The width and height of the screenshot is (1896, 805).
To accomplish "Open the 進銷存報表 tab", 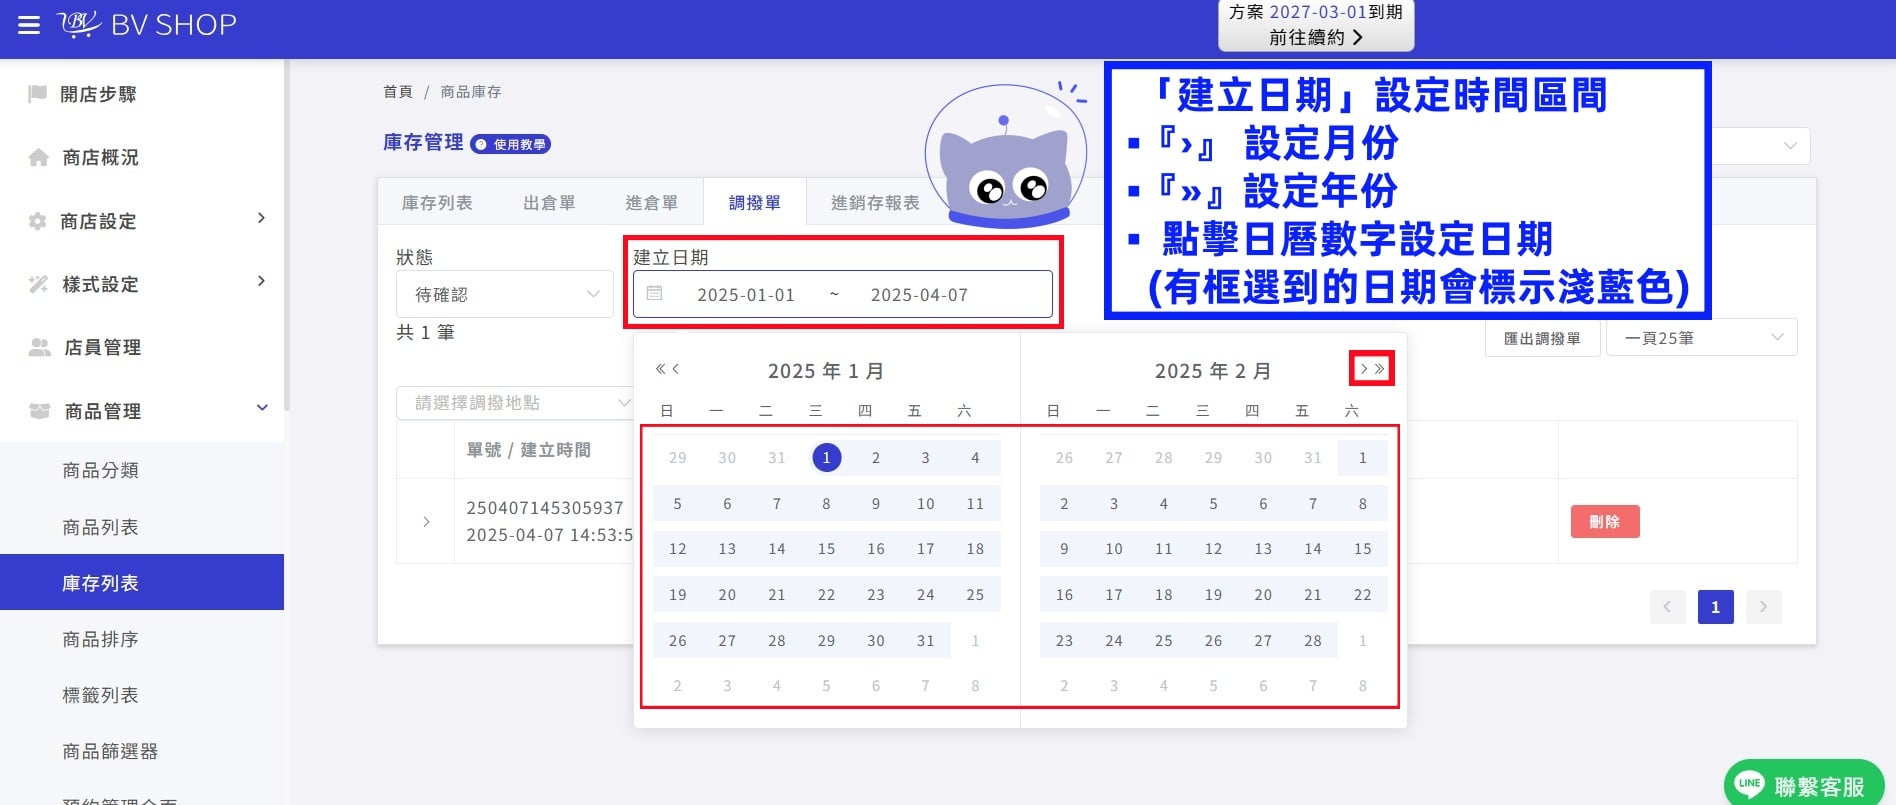I will point(875,203).
